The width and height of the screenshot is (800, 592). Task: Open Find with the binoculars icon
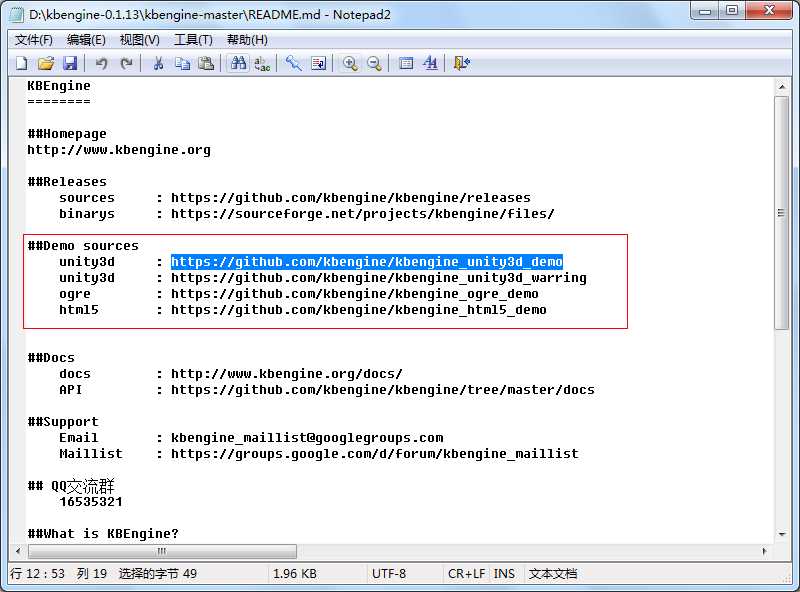tap(238, 63)
